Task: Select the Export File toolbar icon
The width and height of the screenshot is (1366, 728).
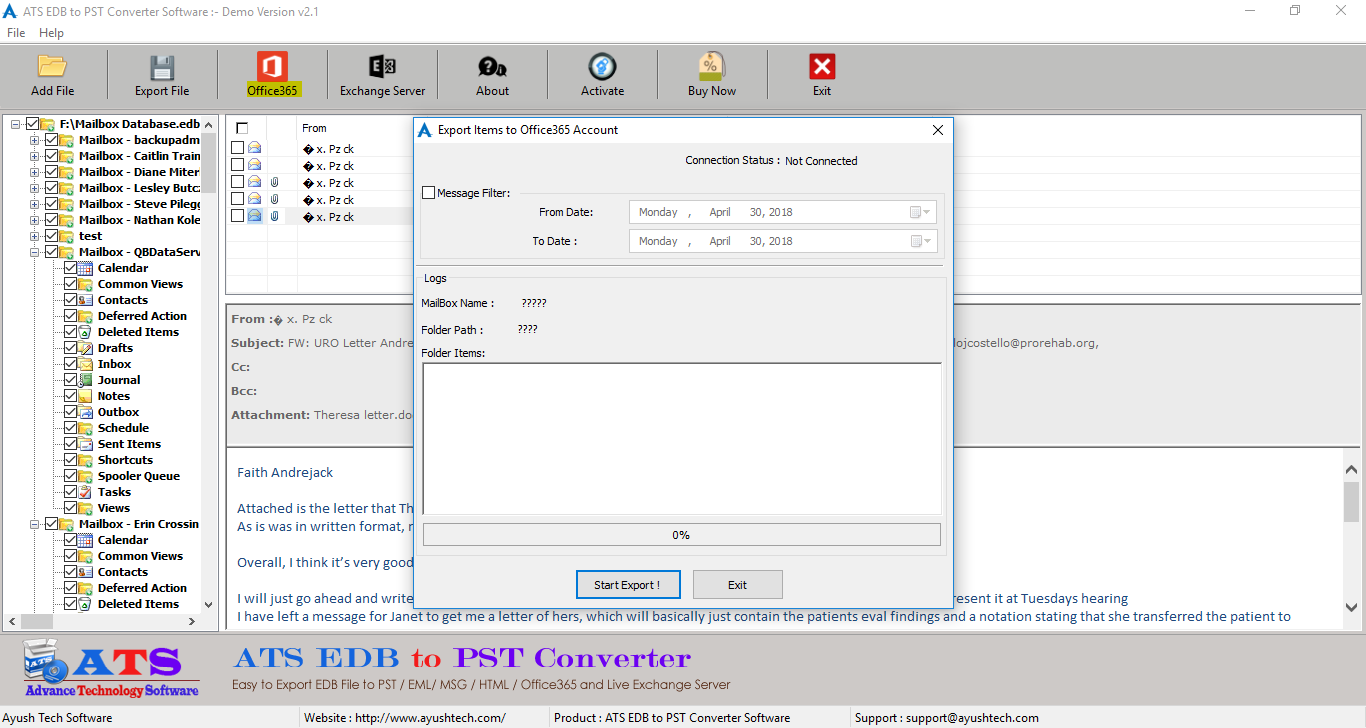Action: 162,67
